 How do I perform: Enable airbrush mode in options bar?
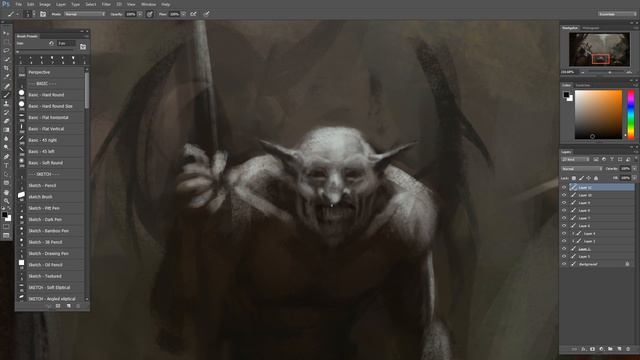coord(193,14)
